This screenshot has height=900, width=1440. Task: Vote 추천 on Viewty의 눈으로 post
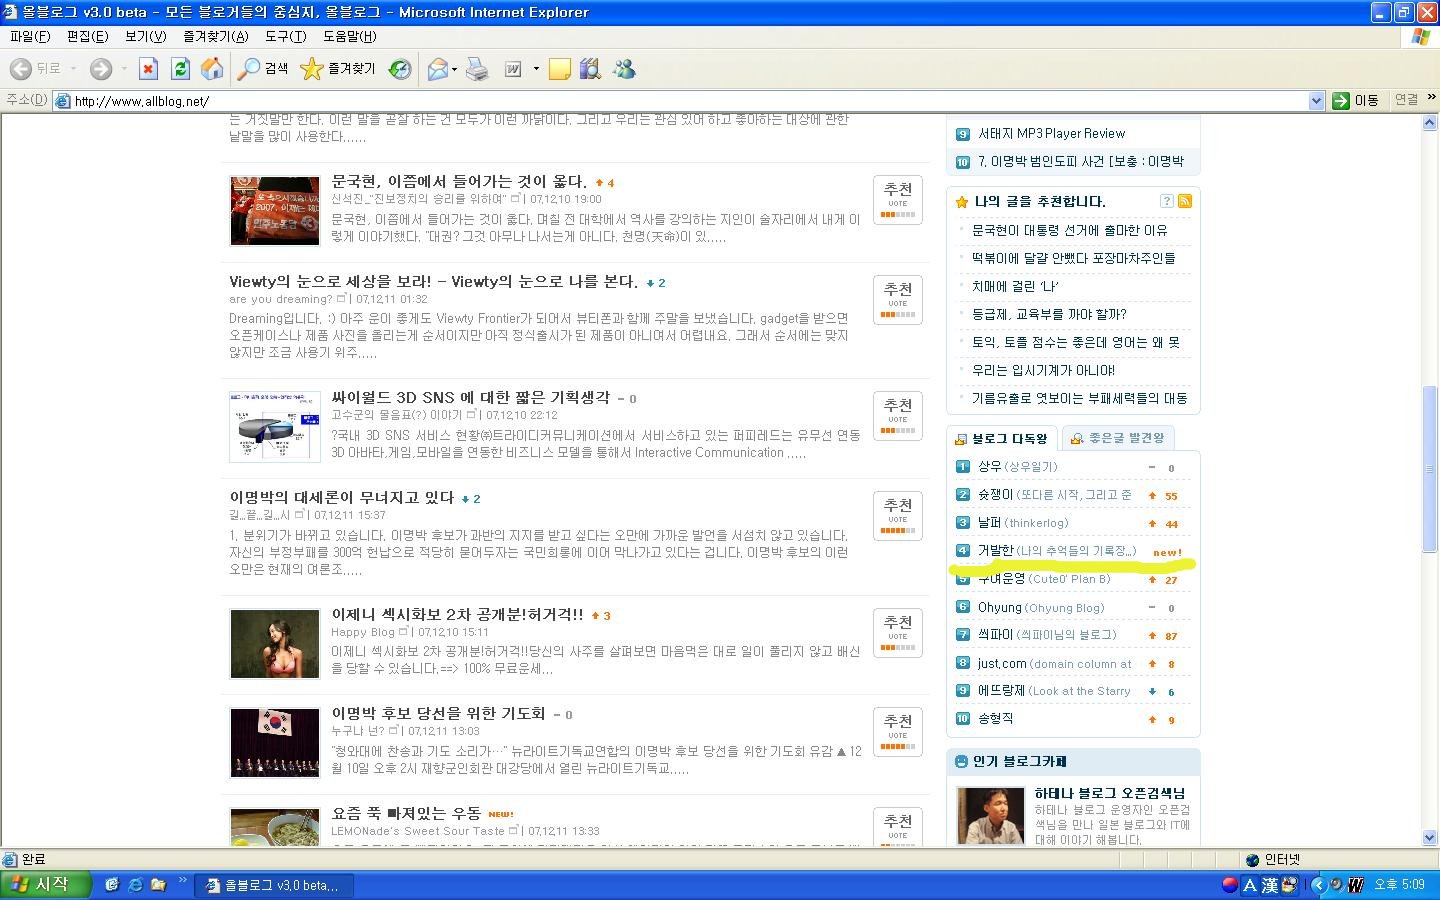tap(897, 300)
